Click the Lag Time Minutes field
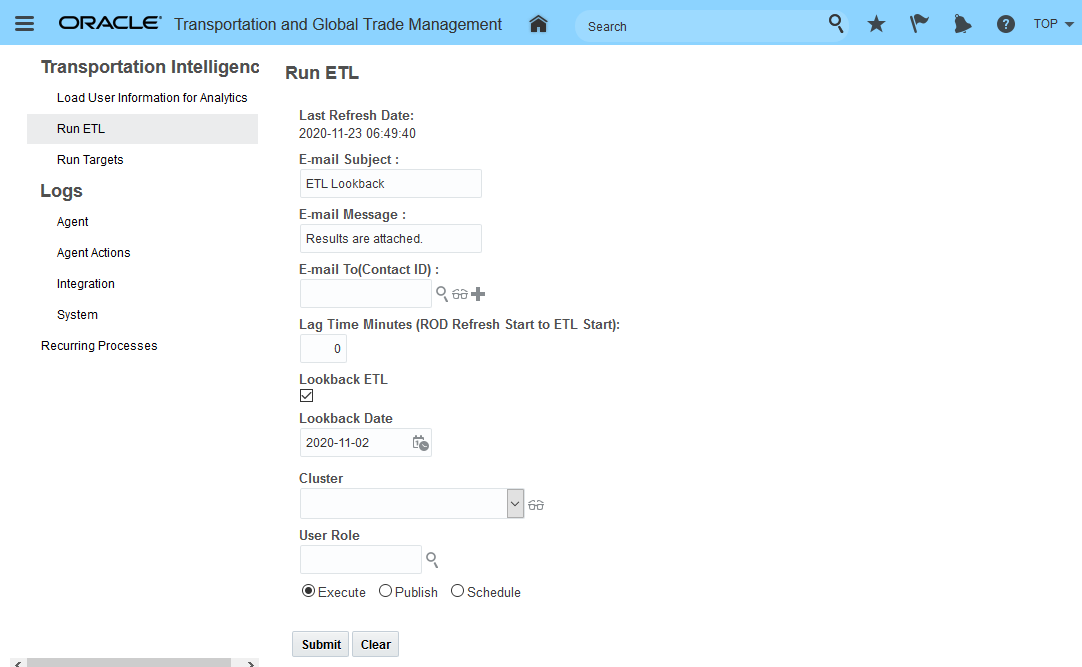1082x667 pixels. point(323,348)
